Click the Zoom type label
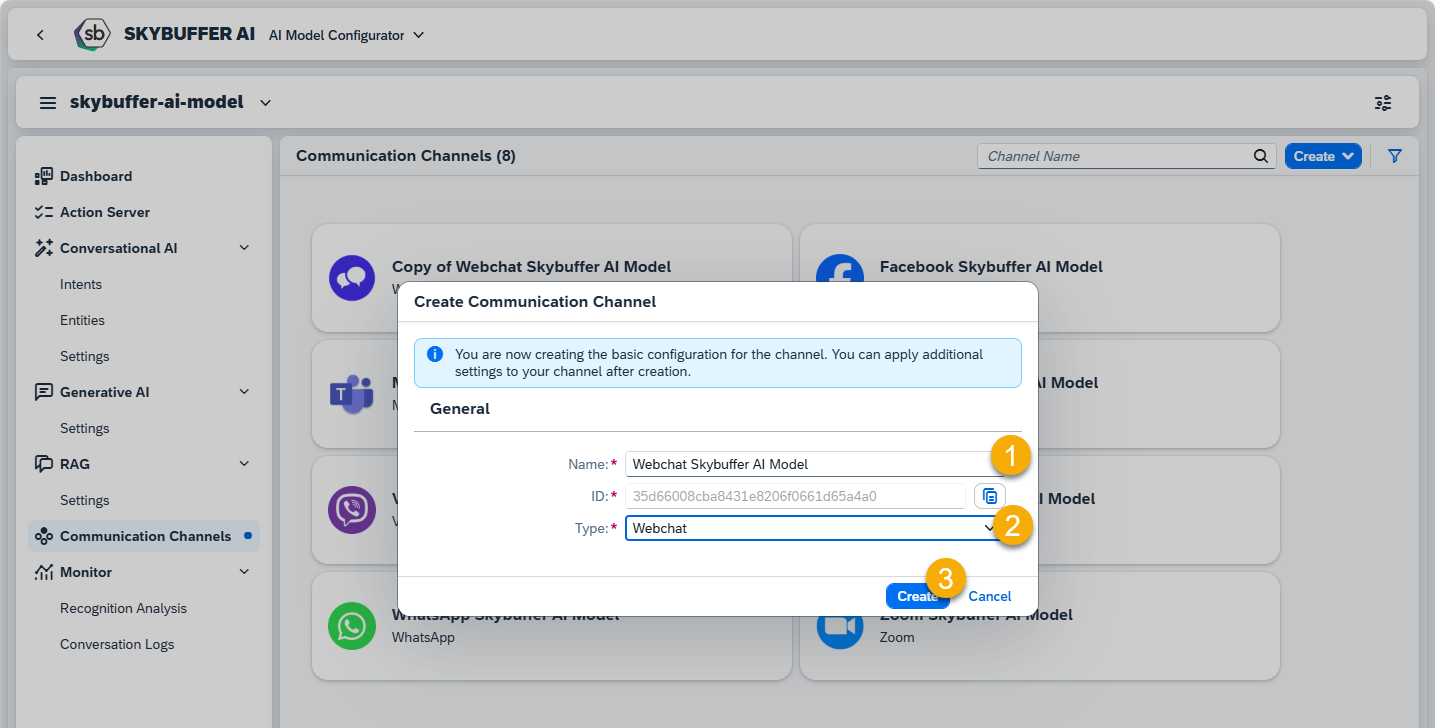 pyautogui.click(x=897, y=637)
